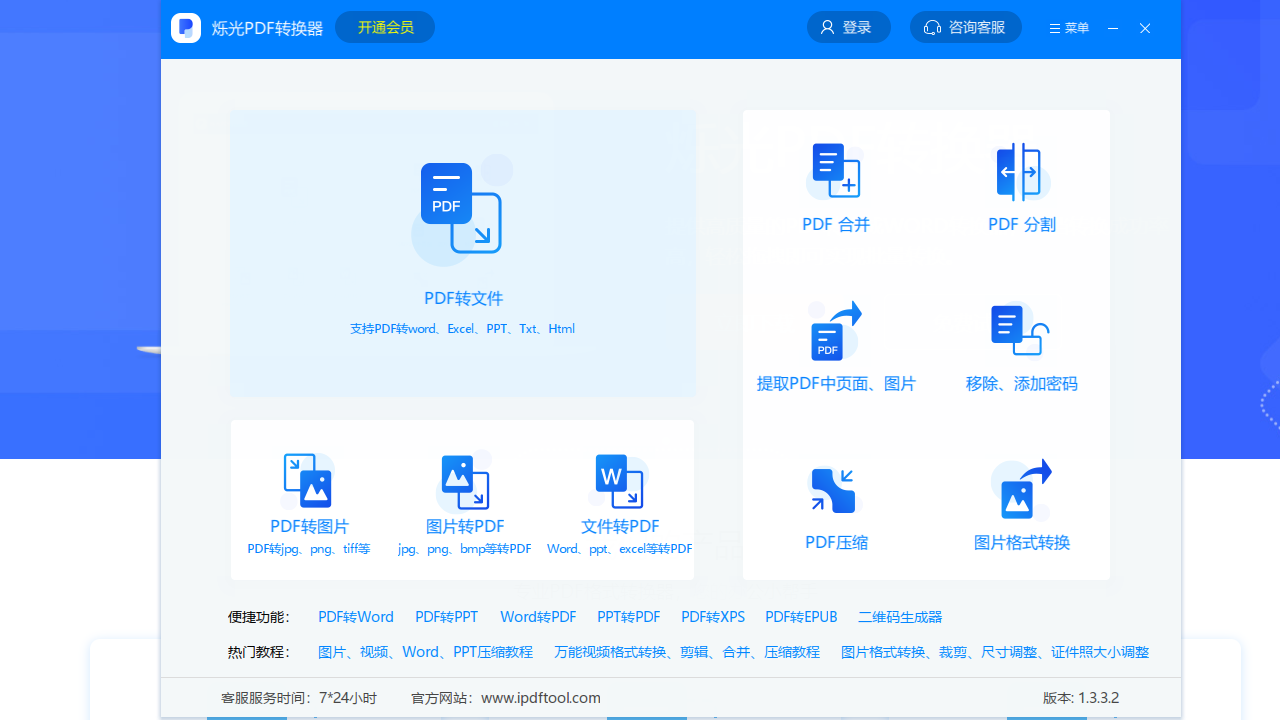The width and height of the screenshot is (1280, 720).
Task: Click the www.ipdftool.com website address
Action: (541, 697)
